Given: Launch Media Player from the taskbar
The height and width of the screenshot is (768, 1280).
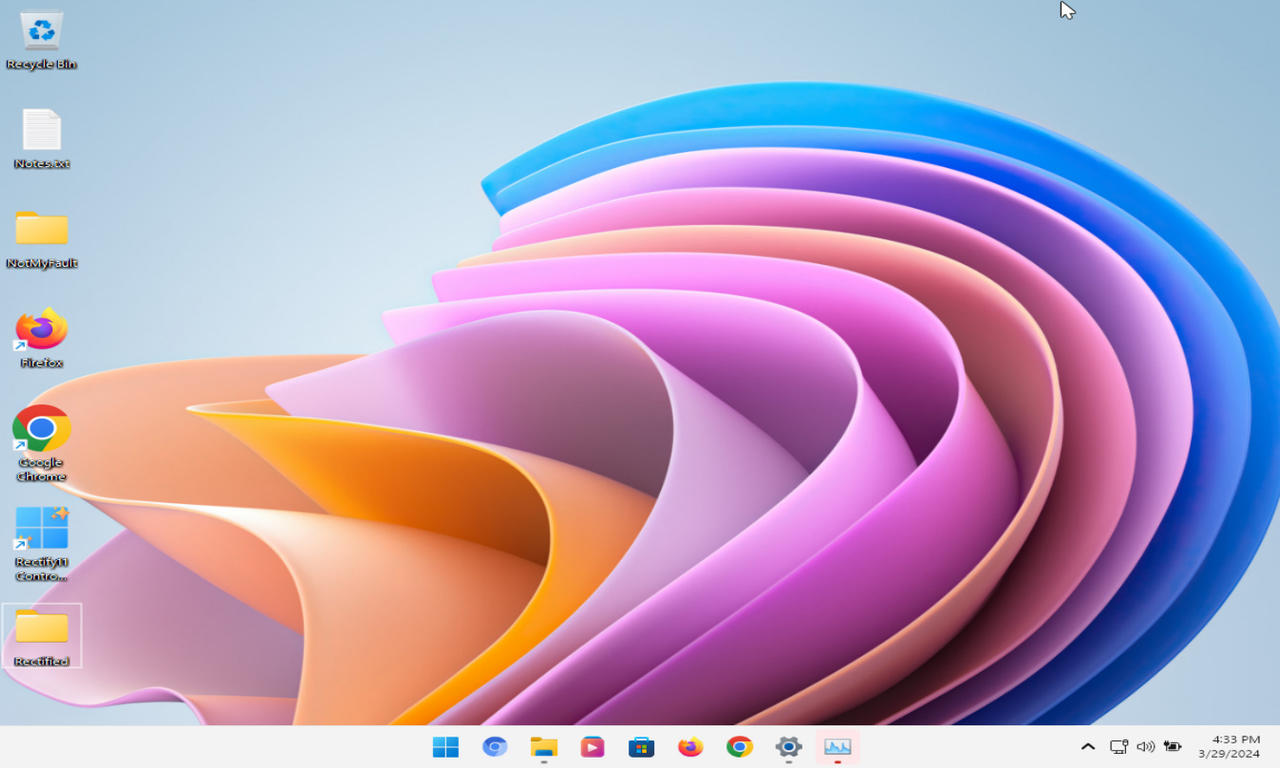Looking at the screenshot, I should [x=592, y=746].
